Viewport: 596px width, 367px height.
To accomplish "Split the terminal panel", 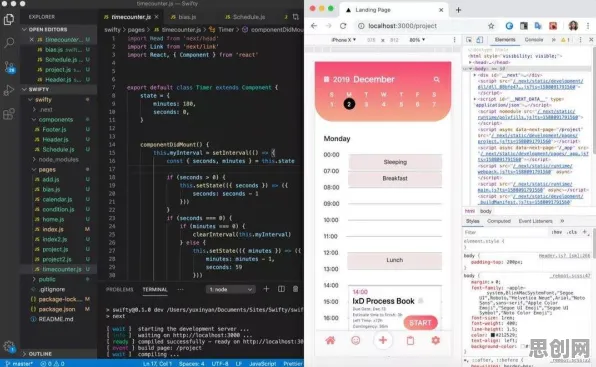I will [x=281, y=289].
